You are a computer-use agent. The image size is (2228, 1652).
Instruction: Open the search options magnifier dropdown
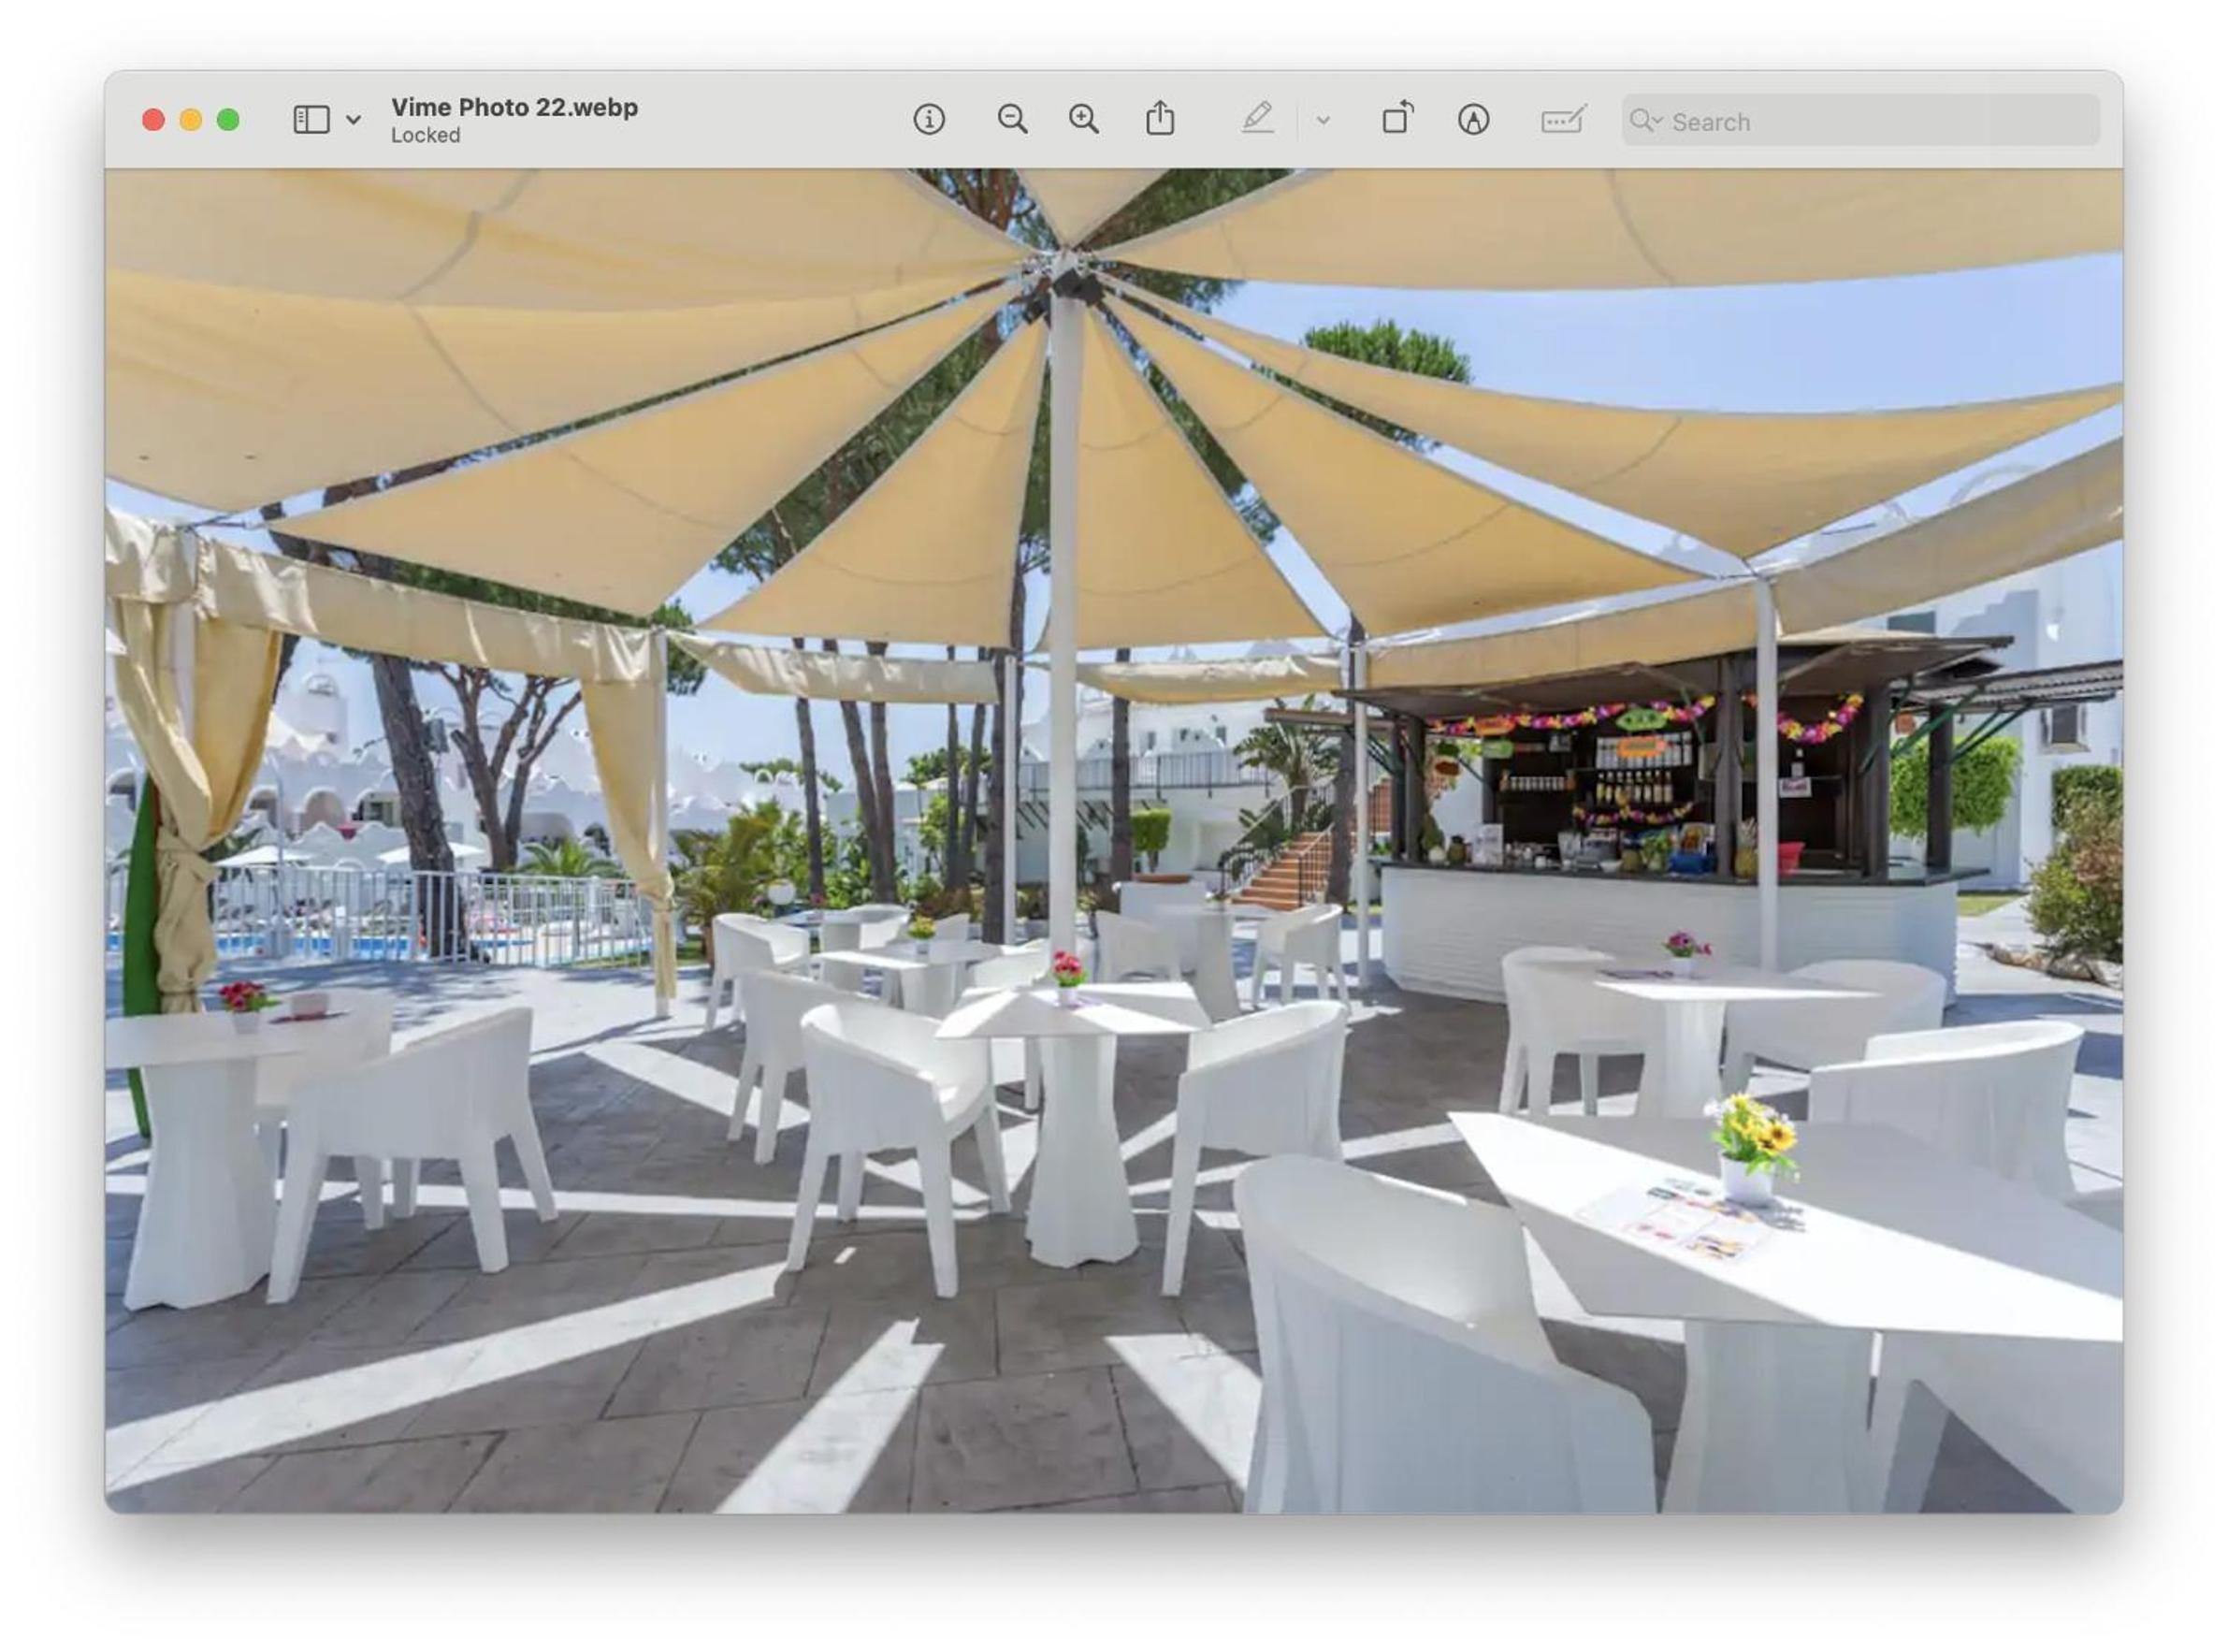point(1645,121)
